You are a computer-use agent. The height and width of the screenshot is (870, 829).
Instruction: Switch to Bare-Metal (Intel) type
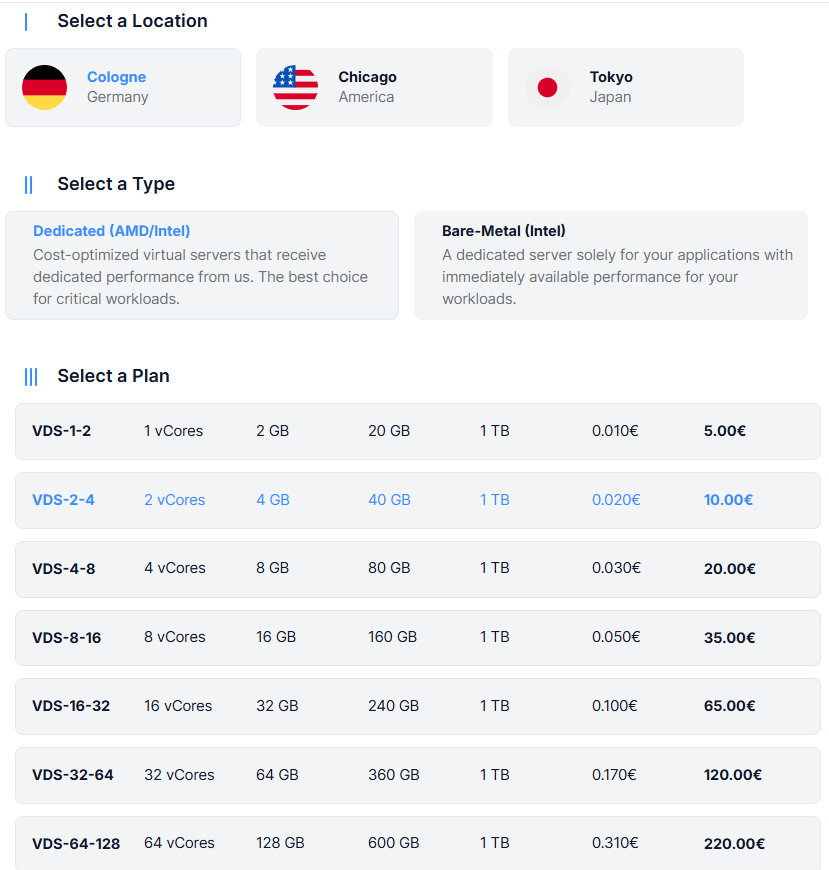[610, 265]
